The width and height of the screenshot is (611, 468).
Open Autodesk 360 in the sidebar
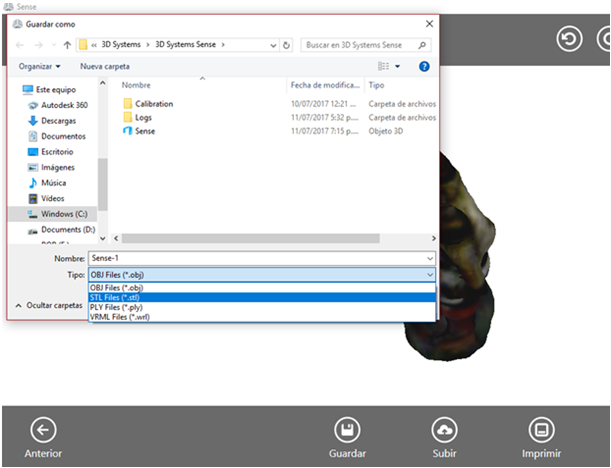coord(58,105)
